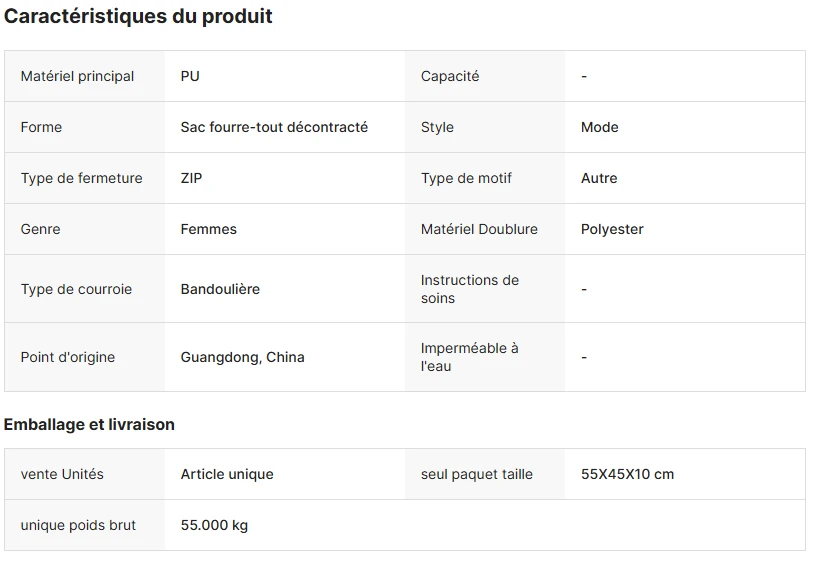Click the "Emballage et livraison" heading
Viewport: 821px width, 577px height.
[89, 424]
